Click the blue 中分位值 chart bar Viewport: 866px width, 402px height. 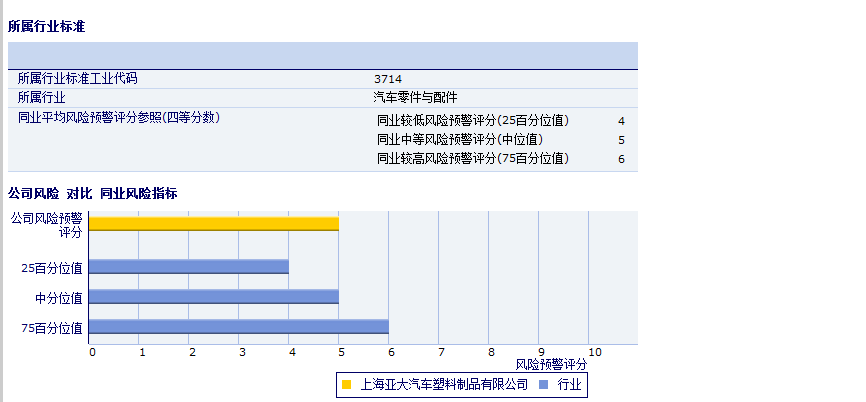(214, 297)
